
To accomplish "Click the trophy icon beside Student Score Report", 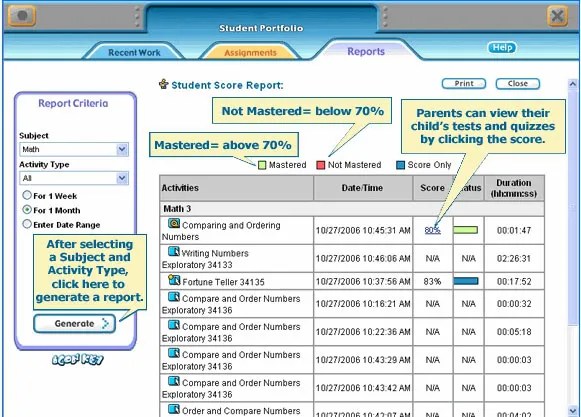I will coord(163,84).
